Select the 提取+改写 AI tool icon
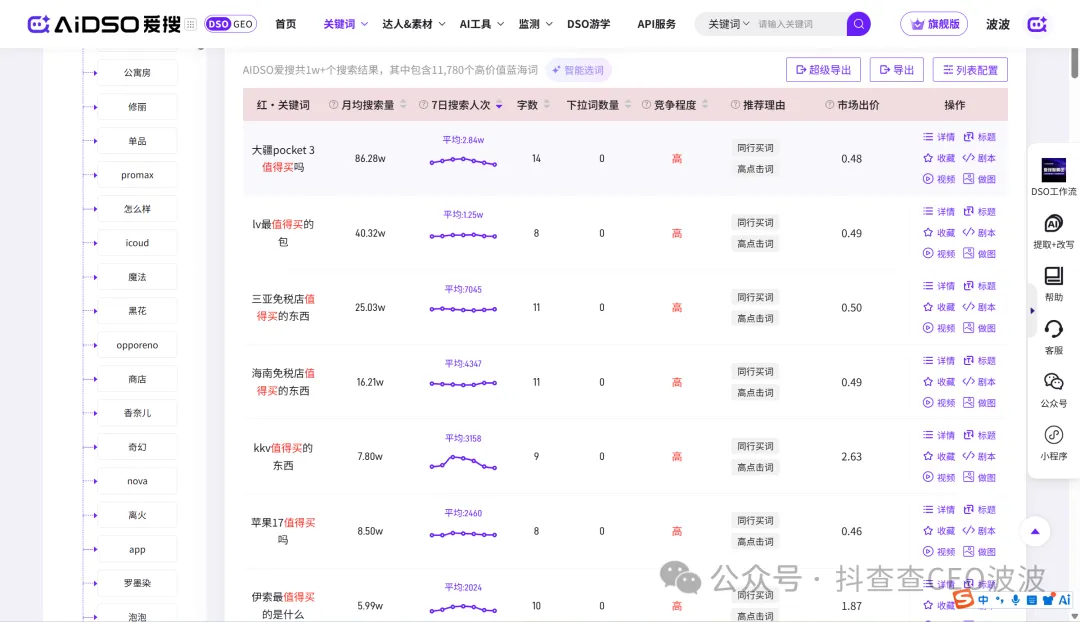This screenshot has width=1080, height=622. pyautogui.click(x=1053, y=232)
